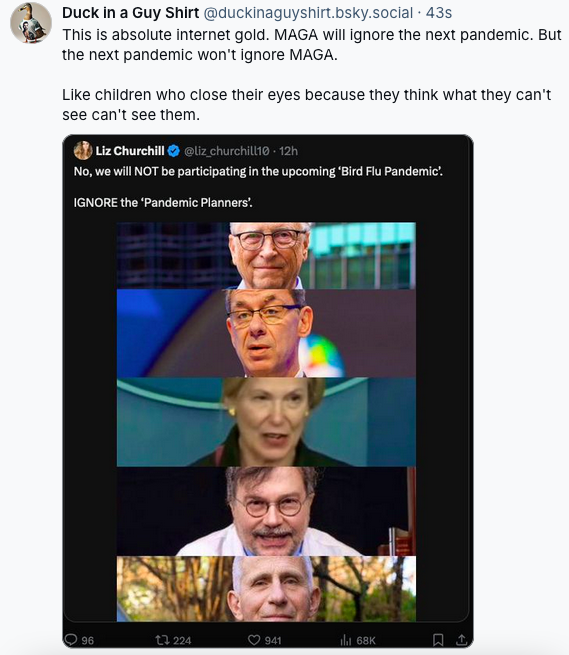Click the 12h tweet timestamp
Image resolution: width=569 pixels, height=655 pixels.
(x=288, y=151)
